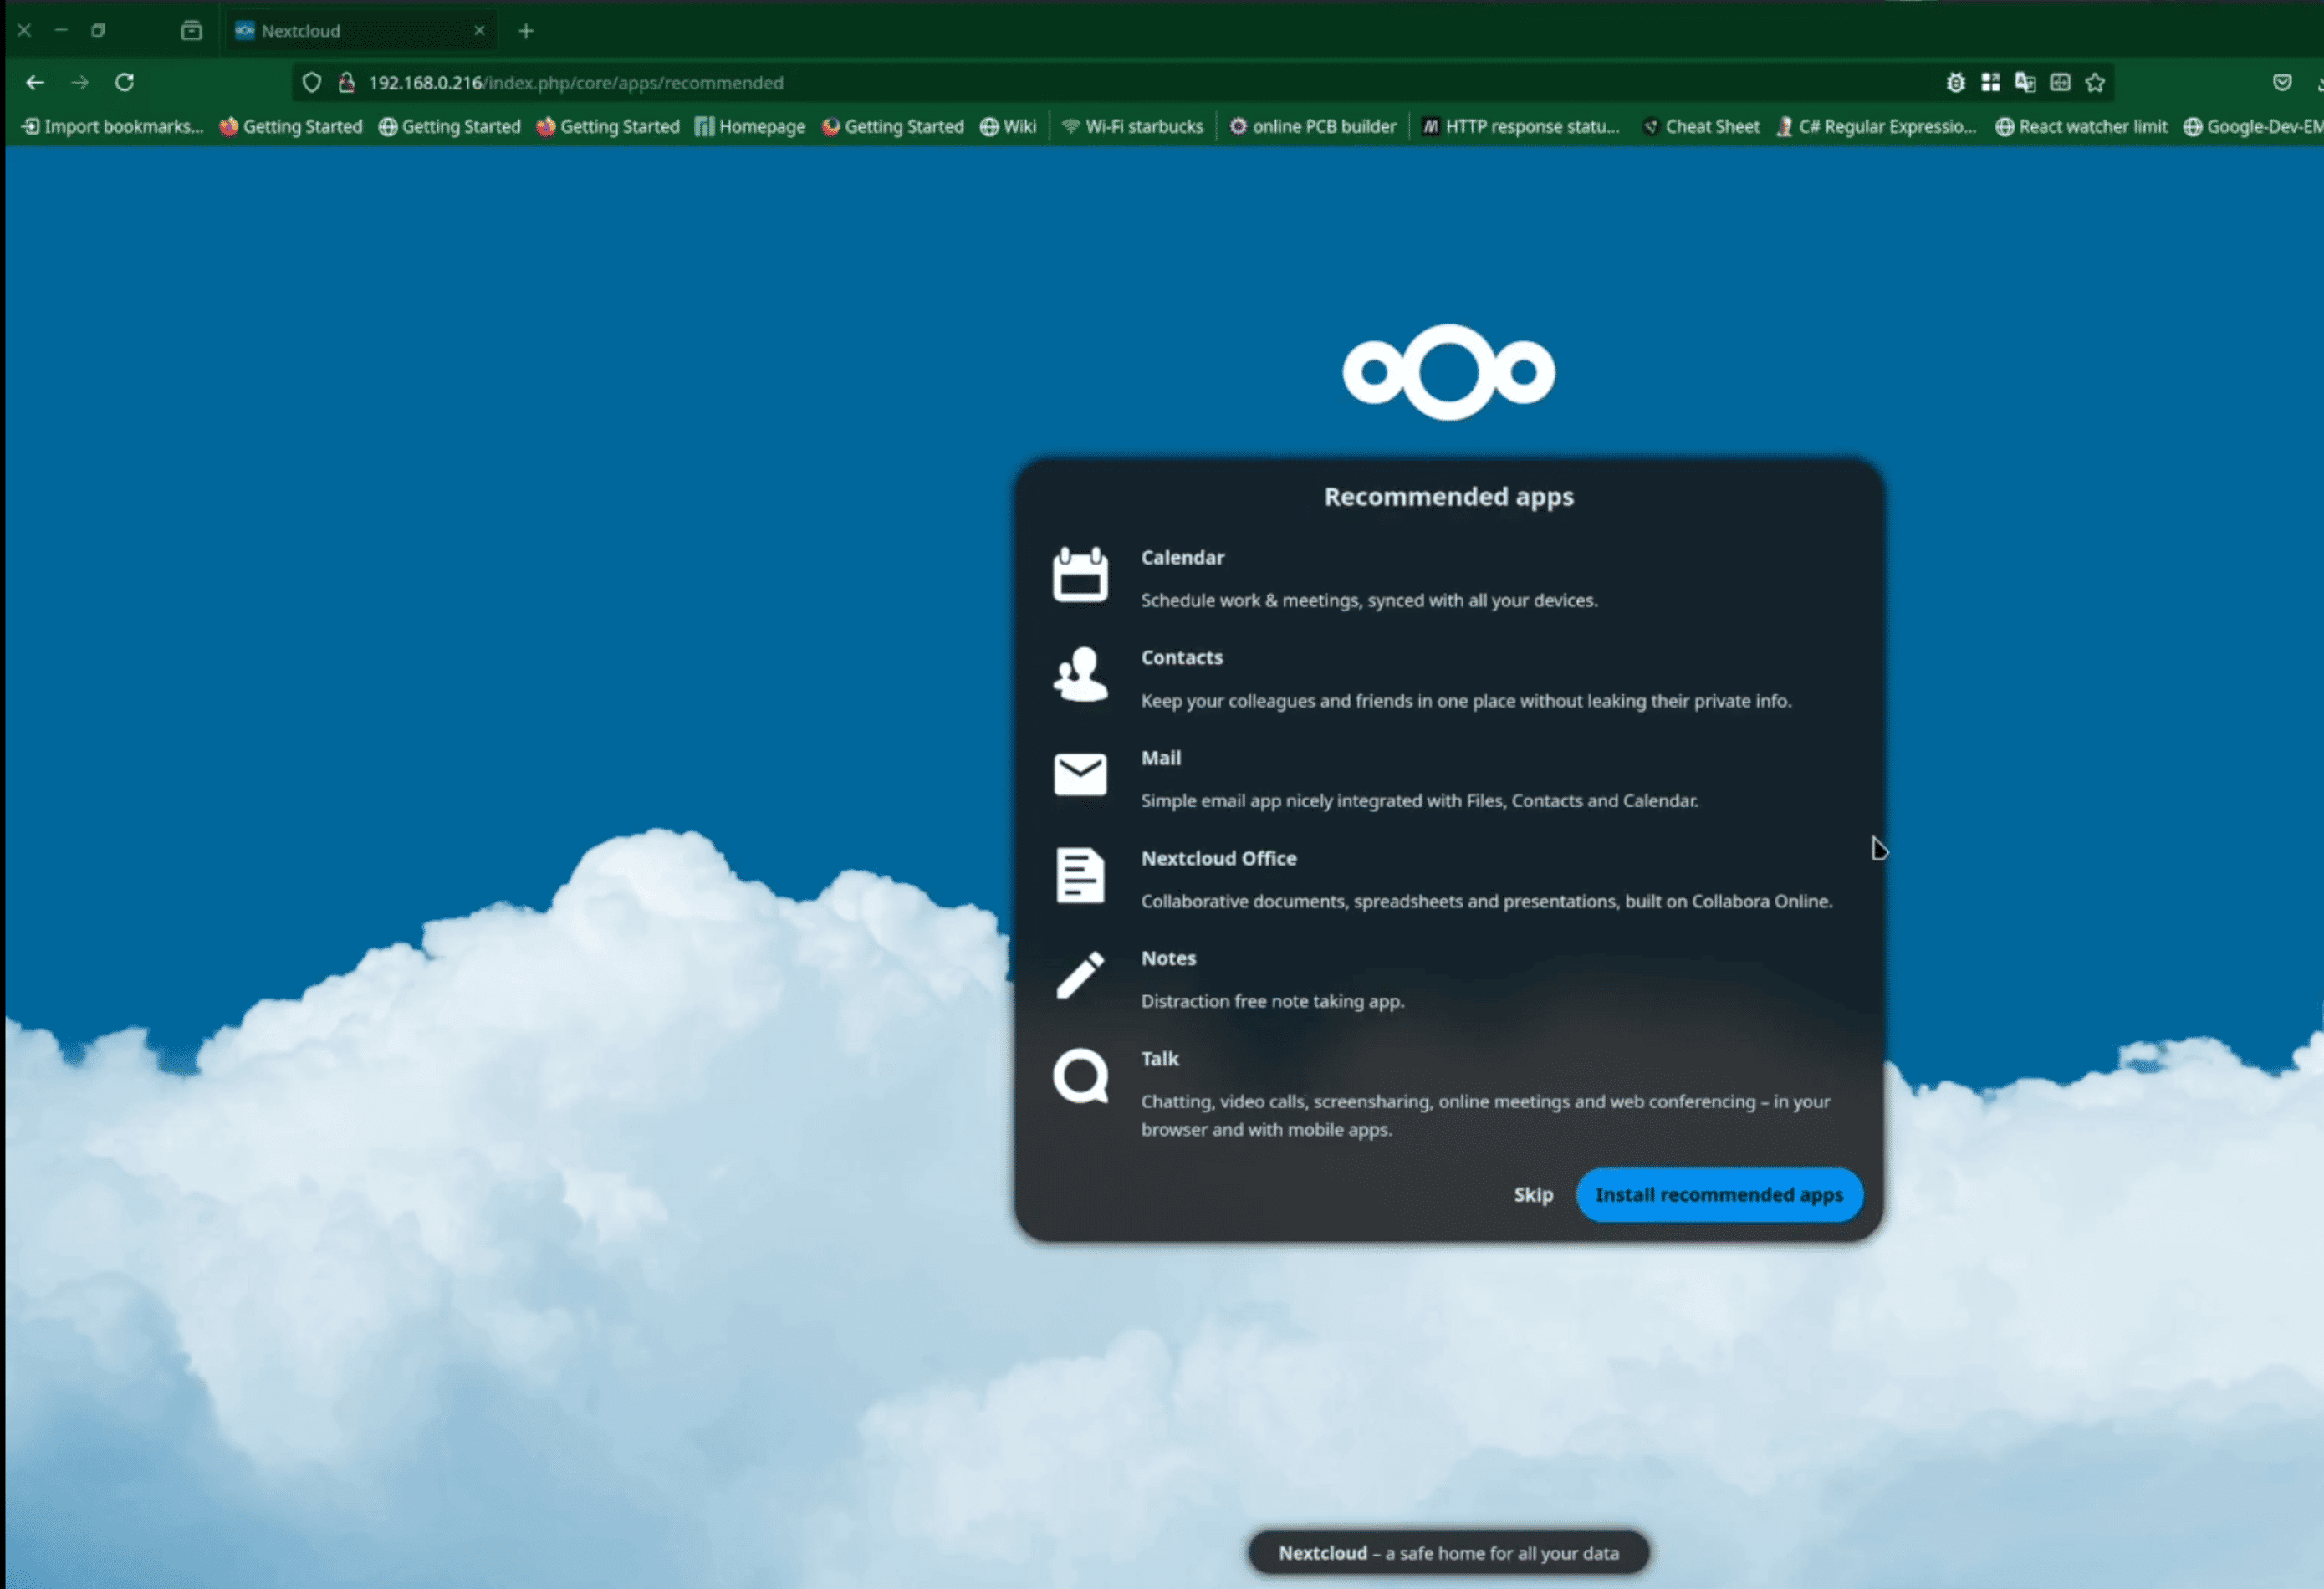Open the tab overview icon near window controls

(x=191, y=31)
